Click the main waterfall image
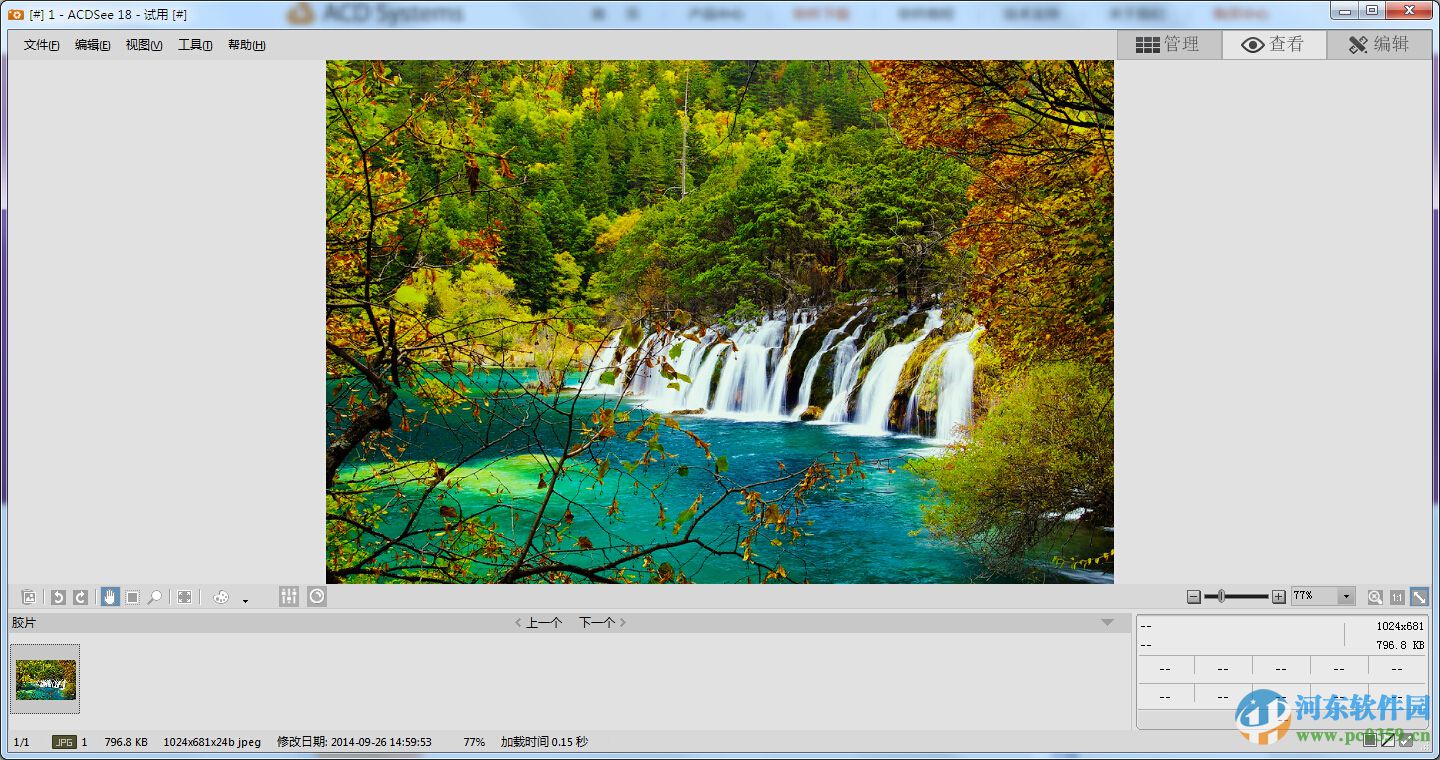 (x=720, y=322)
